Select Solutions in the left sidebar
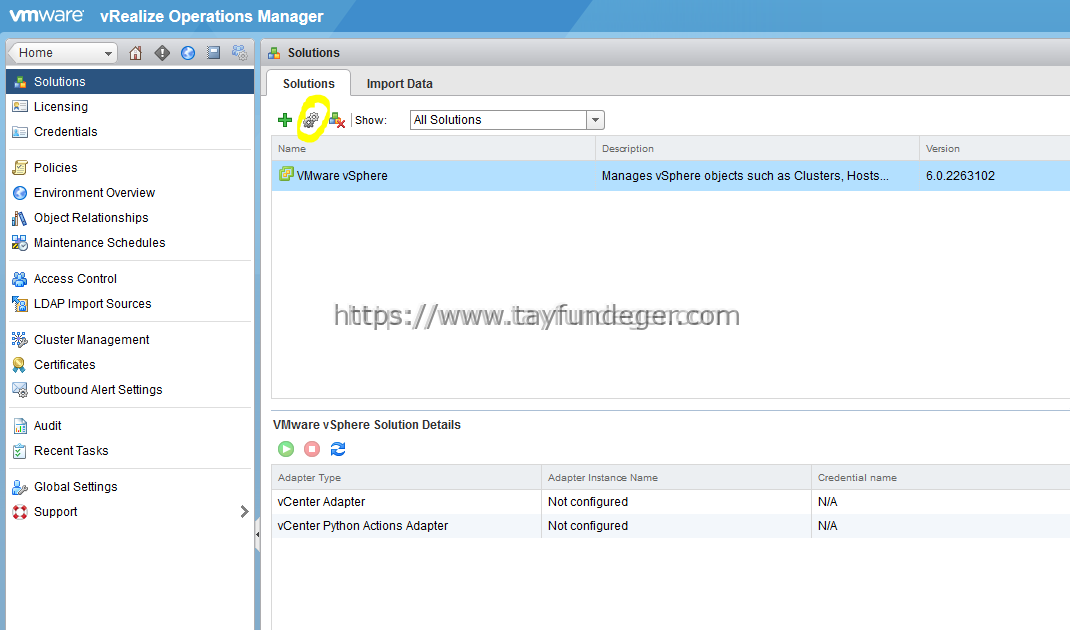The width and height of the screenshot is (1070, 630). (130, 81)
